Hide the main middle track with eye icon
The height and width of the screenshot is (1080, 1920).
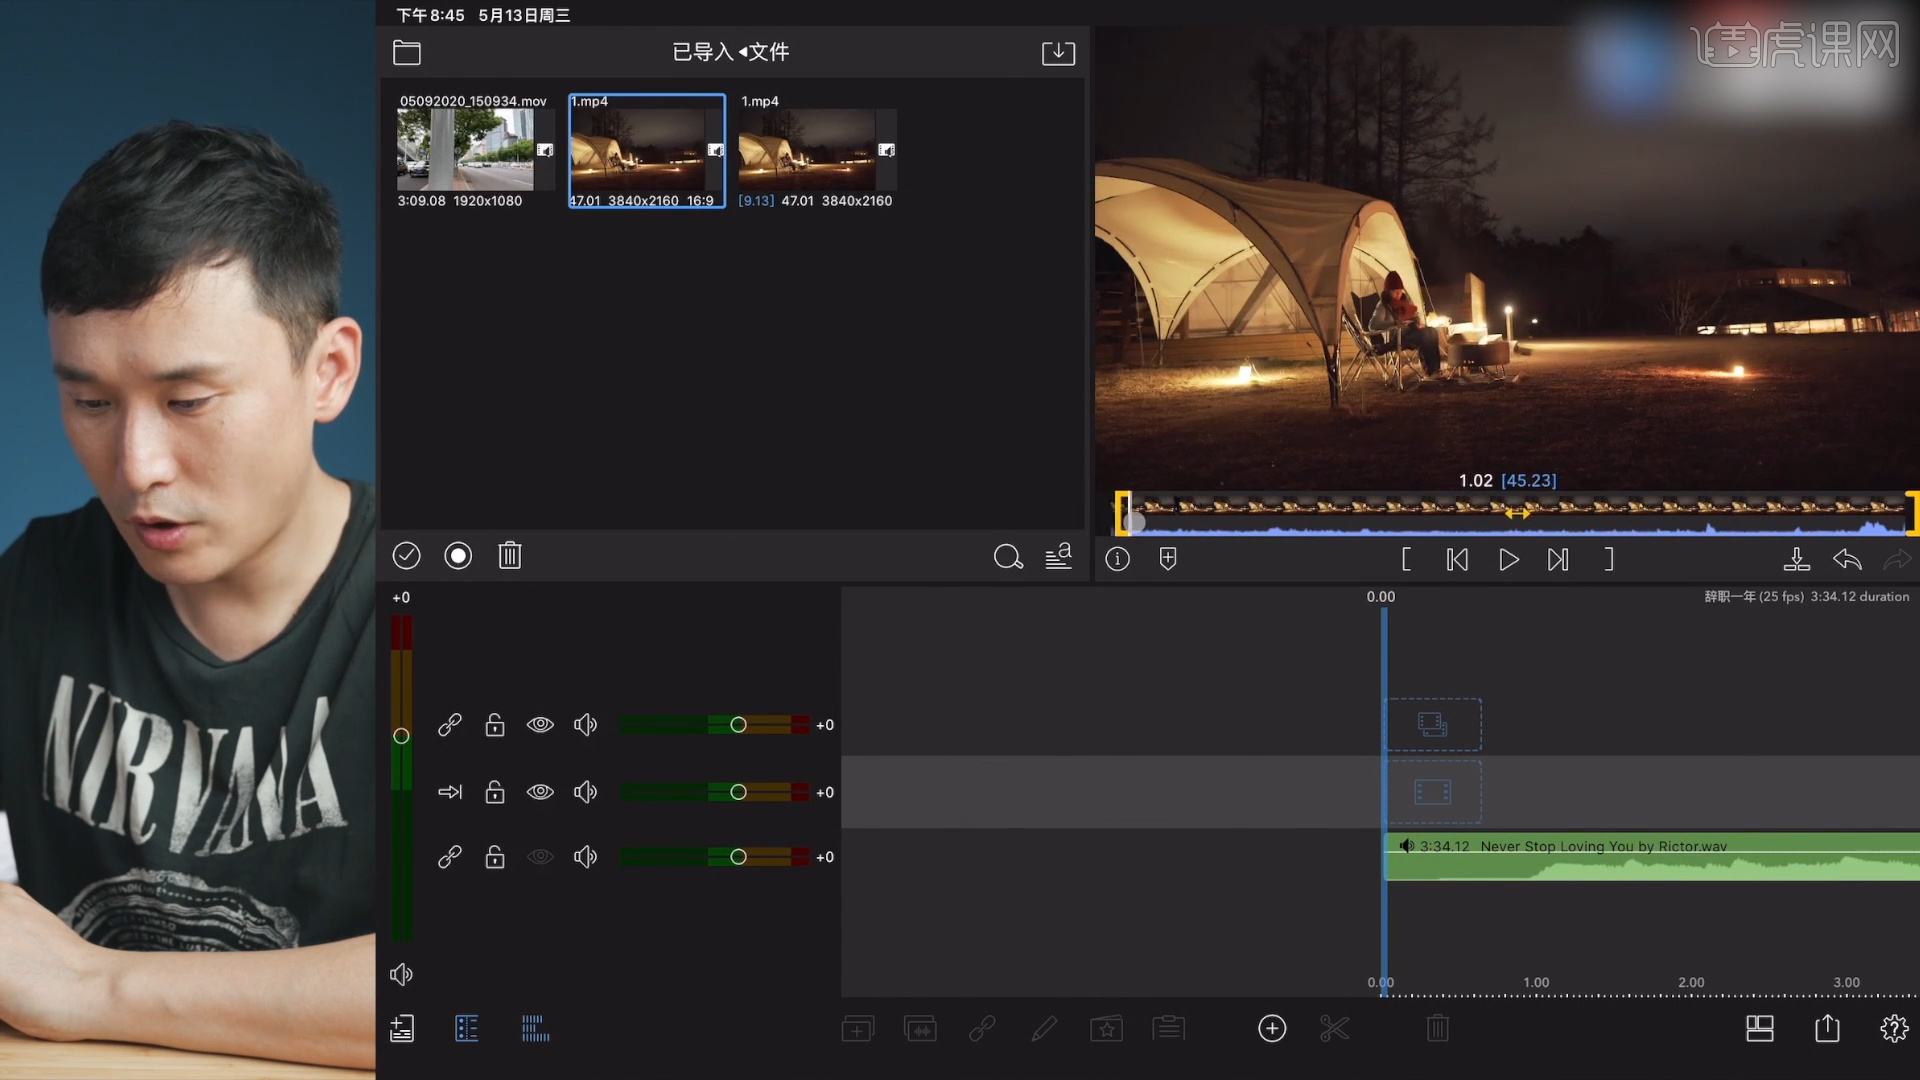pos(540,792)
